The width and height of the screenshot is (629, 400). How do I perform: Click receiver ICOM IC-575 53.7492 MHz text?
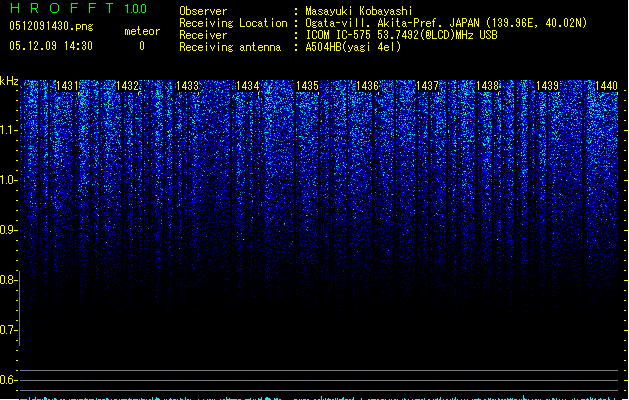(x=401, y=35)
